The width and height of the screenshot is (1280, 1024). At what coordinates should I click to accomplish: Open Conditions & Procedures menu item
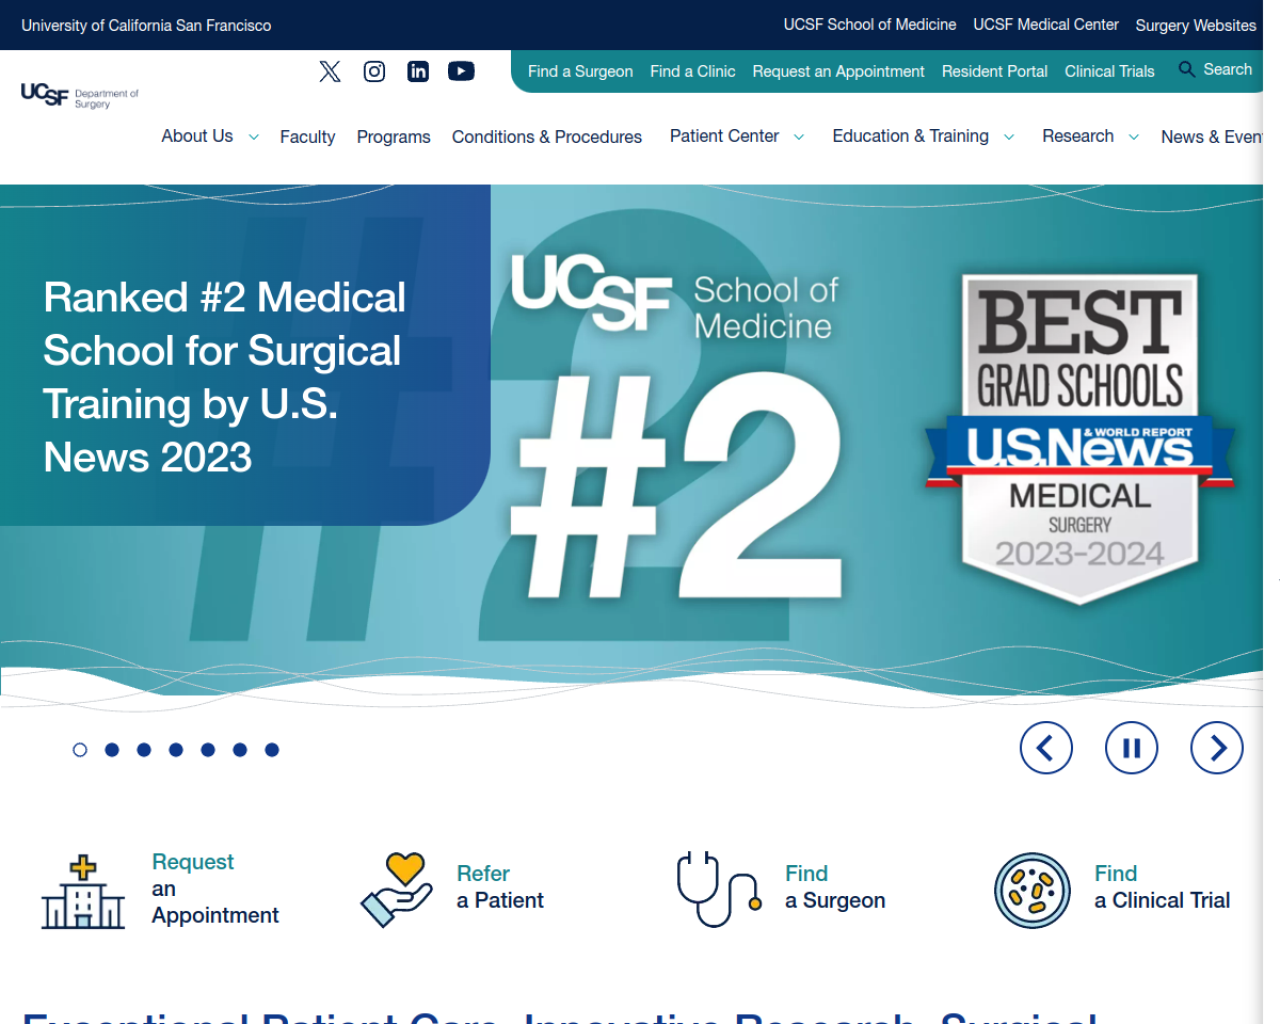pyautogui.click(x=547, y=137)
